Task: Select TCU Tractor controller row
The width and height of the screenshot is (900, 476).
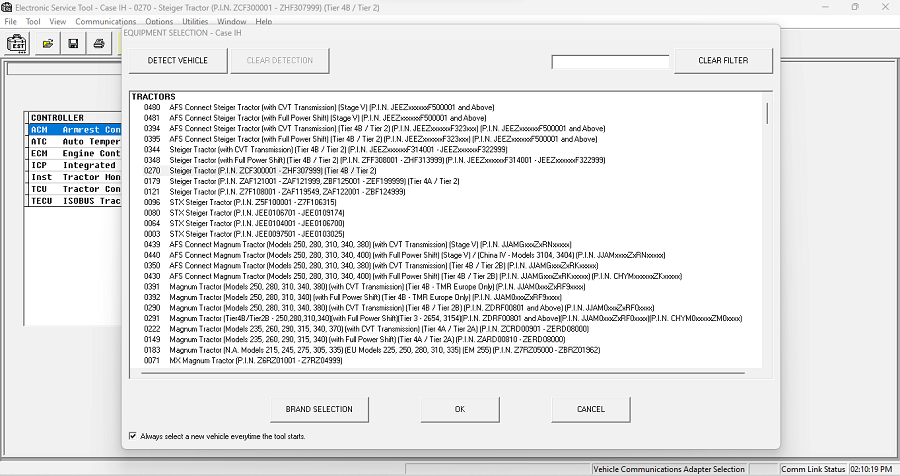Action: coord(75,189)
